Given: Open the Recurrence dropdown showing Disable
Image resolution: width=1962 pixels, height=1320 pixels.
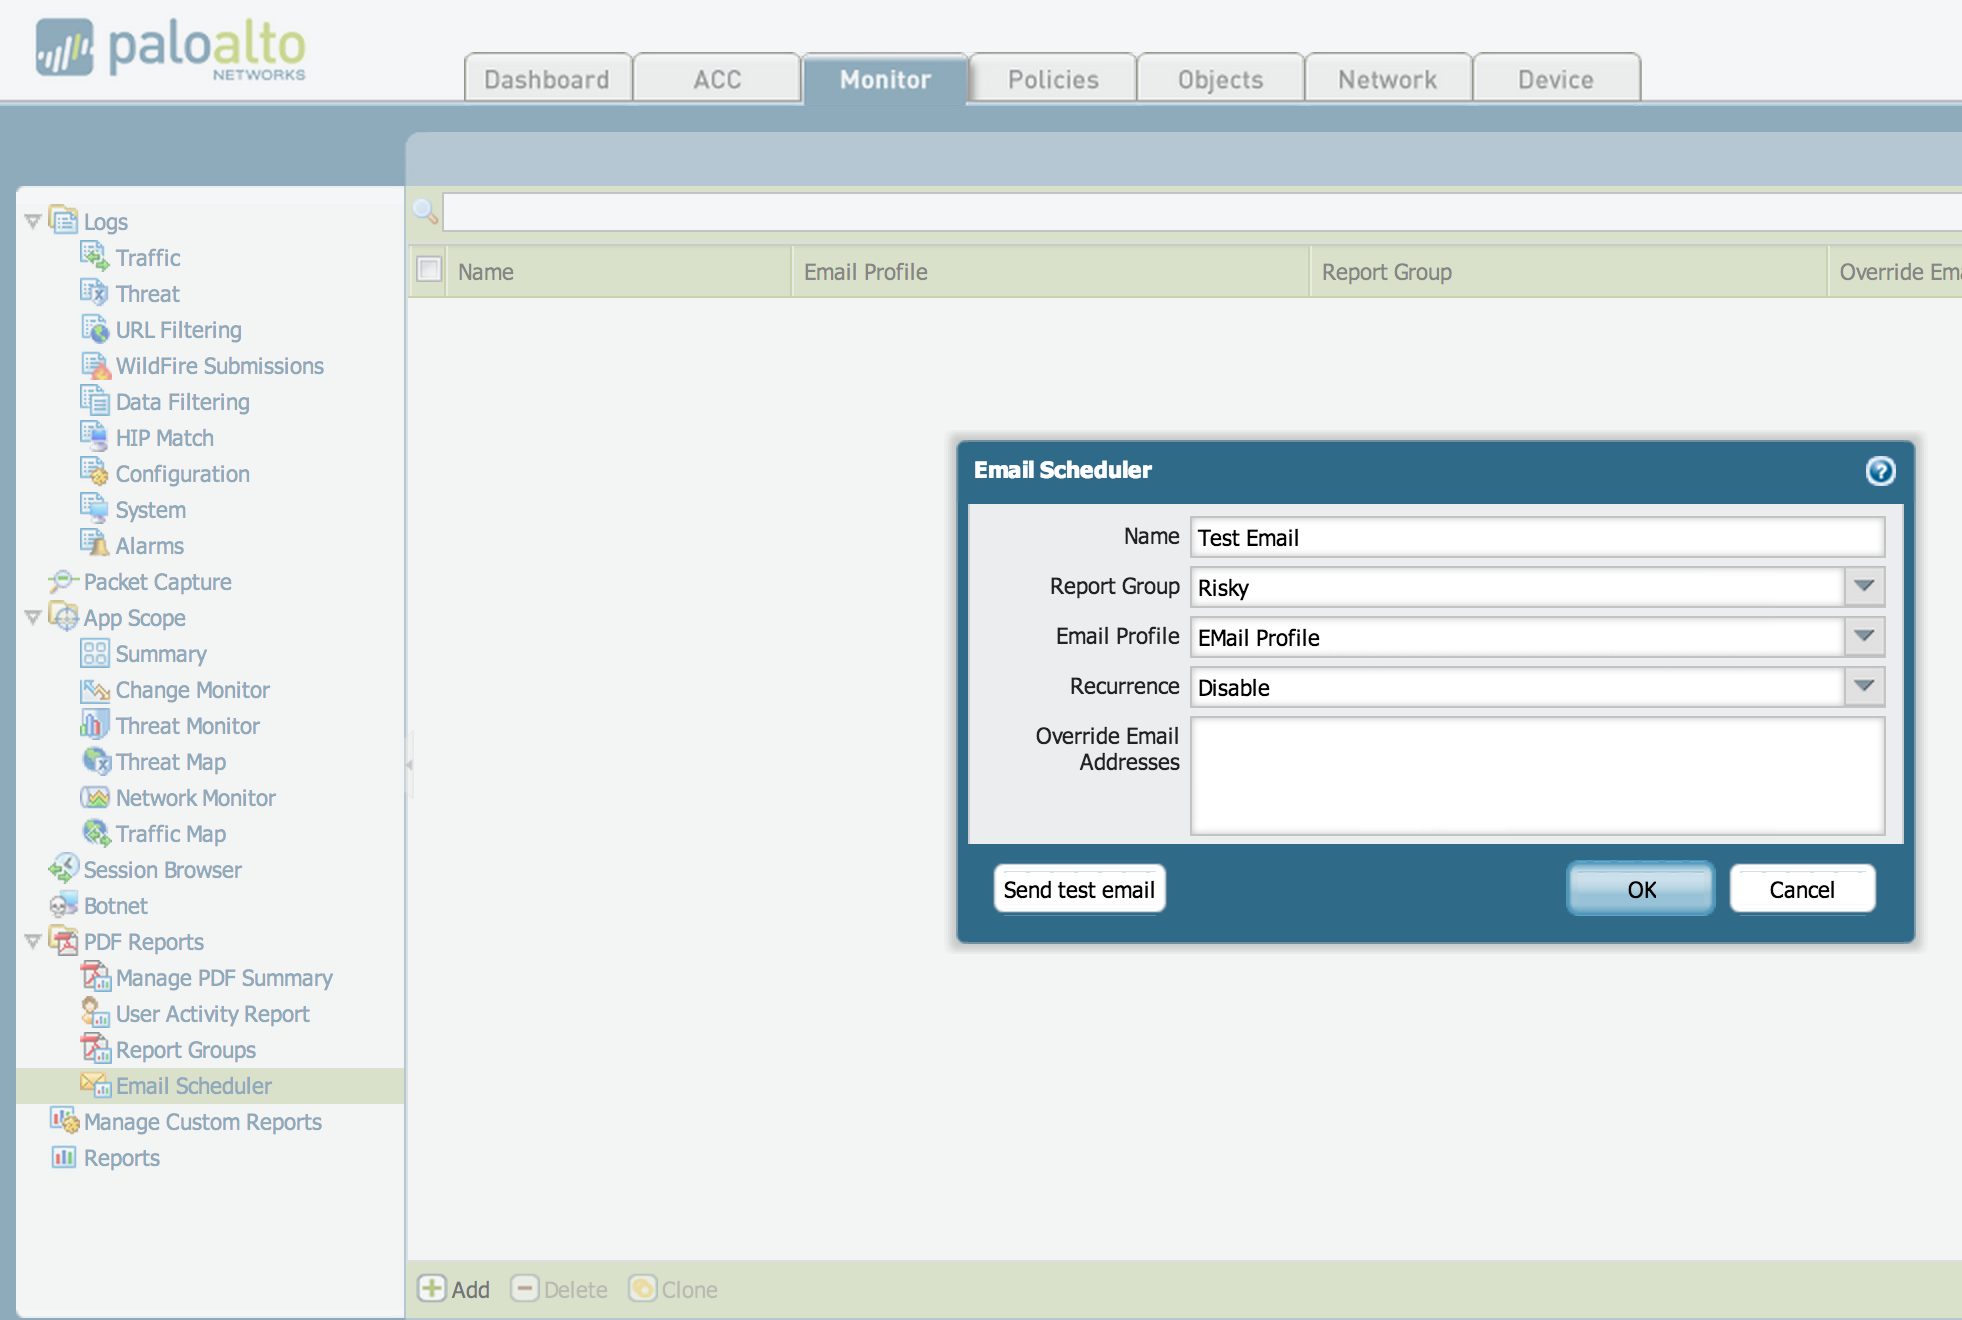Looking at the screenshot, I should pos(1862,687).
